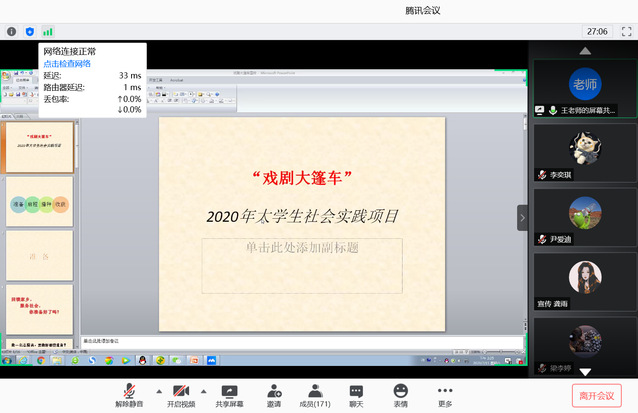Click the green network signal icon

47,32
